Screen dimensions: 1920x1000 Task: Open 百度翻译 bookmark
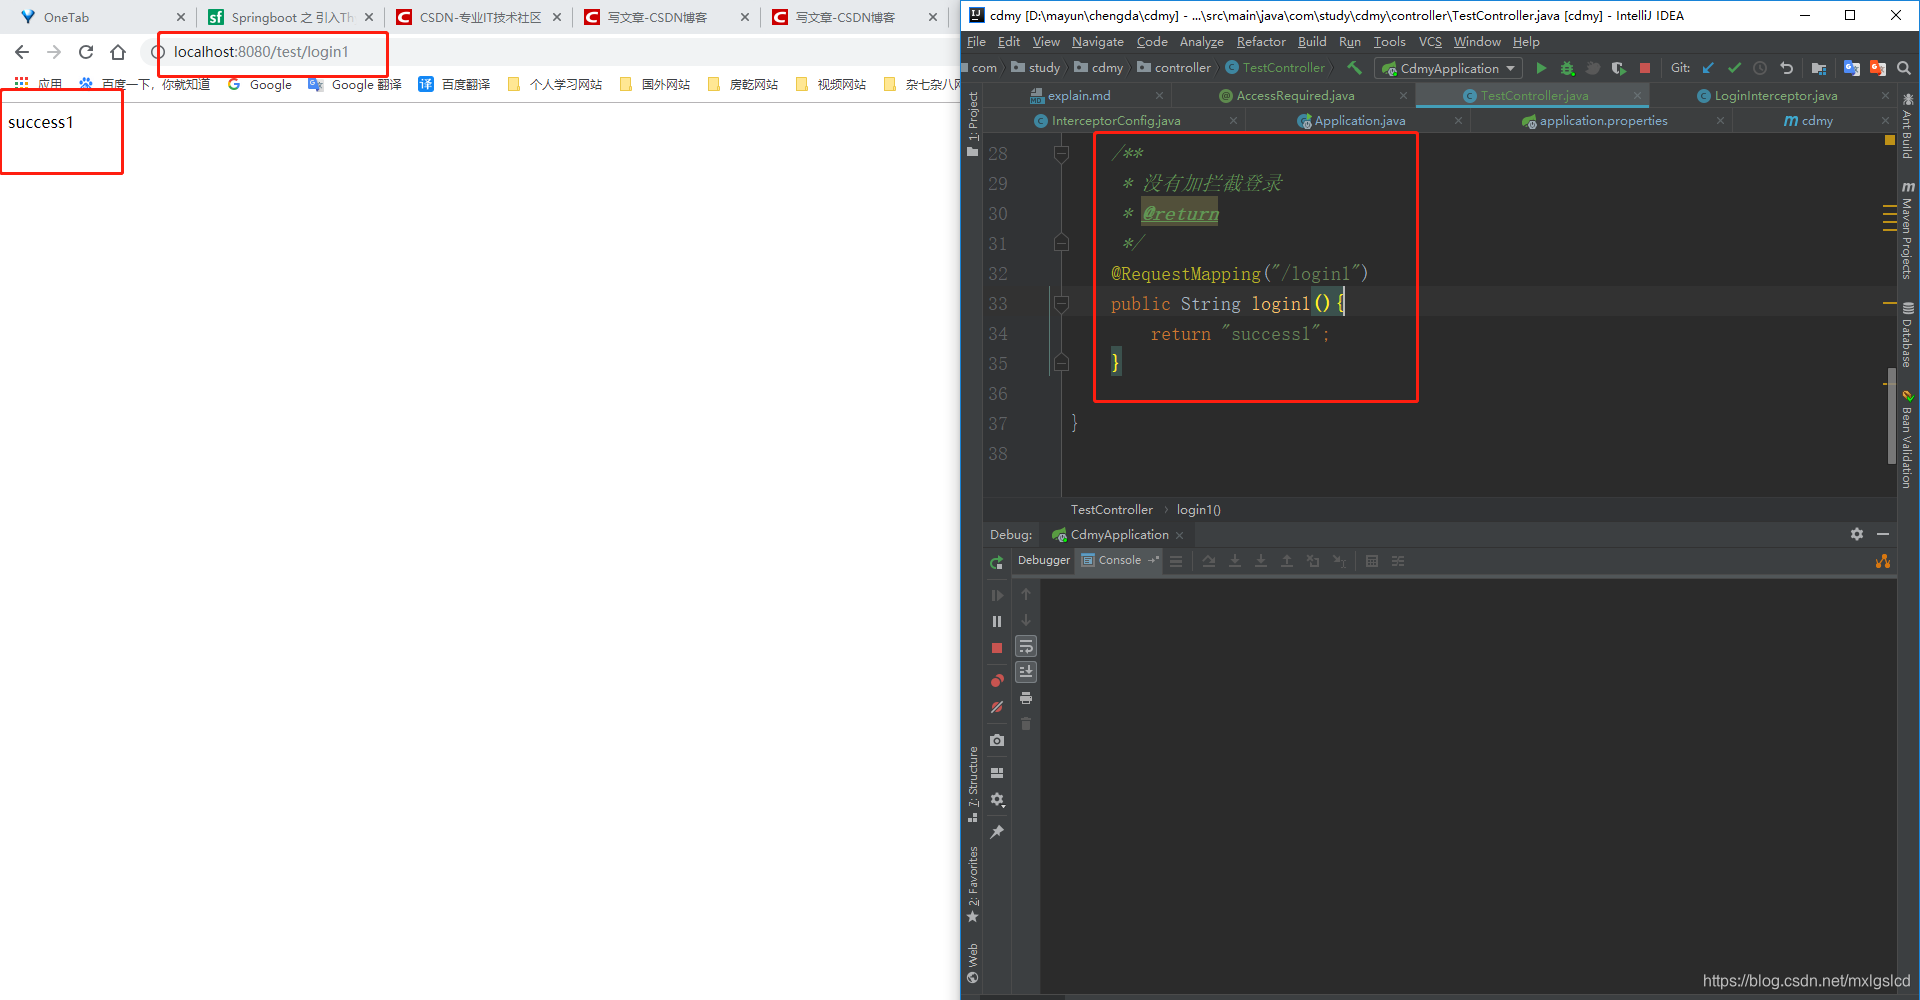pos(454,85)
